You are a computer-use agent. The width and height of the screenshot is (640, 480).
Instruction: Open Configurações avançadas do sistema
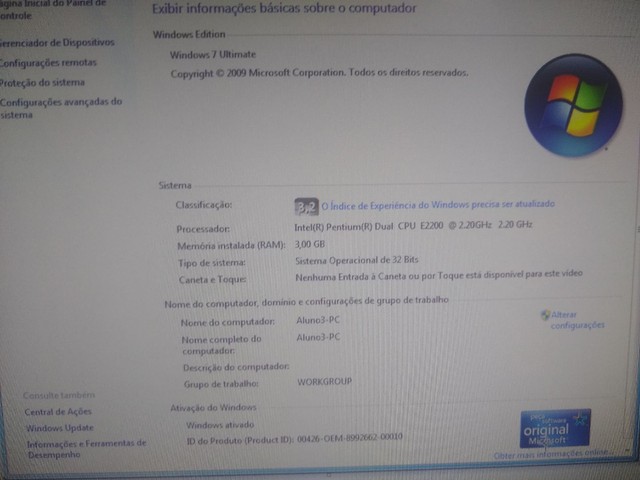pos(61,108)
